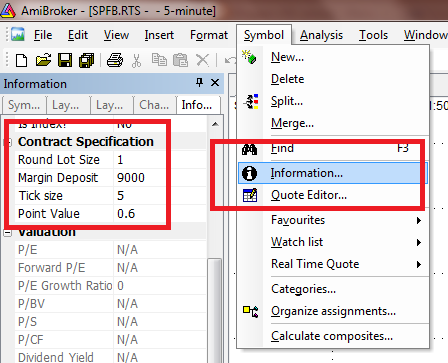Click the Forward P/E row
Viewport: 448px width, 363px height.
tap(110, 268)
